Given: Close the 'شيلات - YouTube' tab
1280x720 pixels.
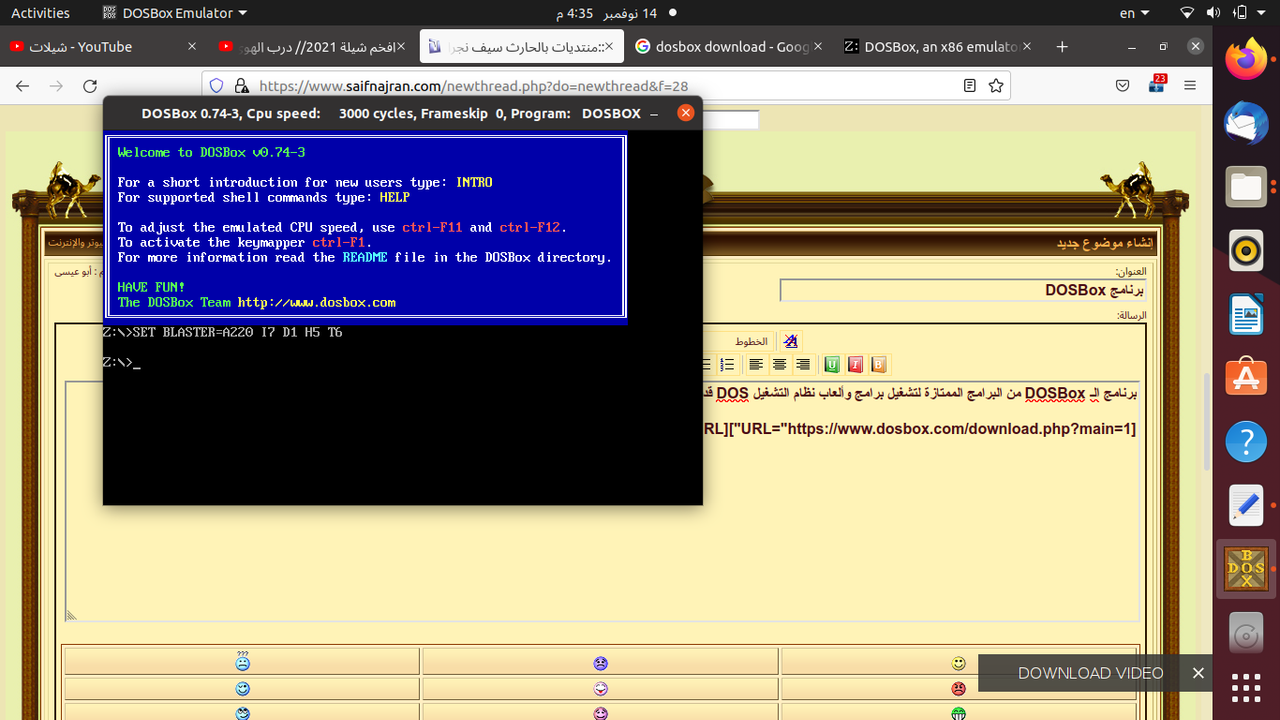Looking at the screenshot, I should [x=192, y=46].
